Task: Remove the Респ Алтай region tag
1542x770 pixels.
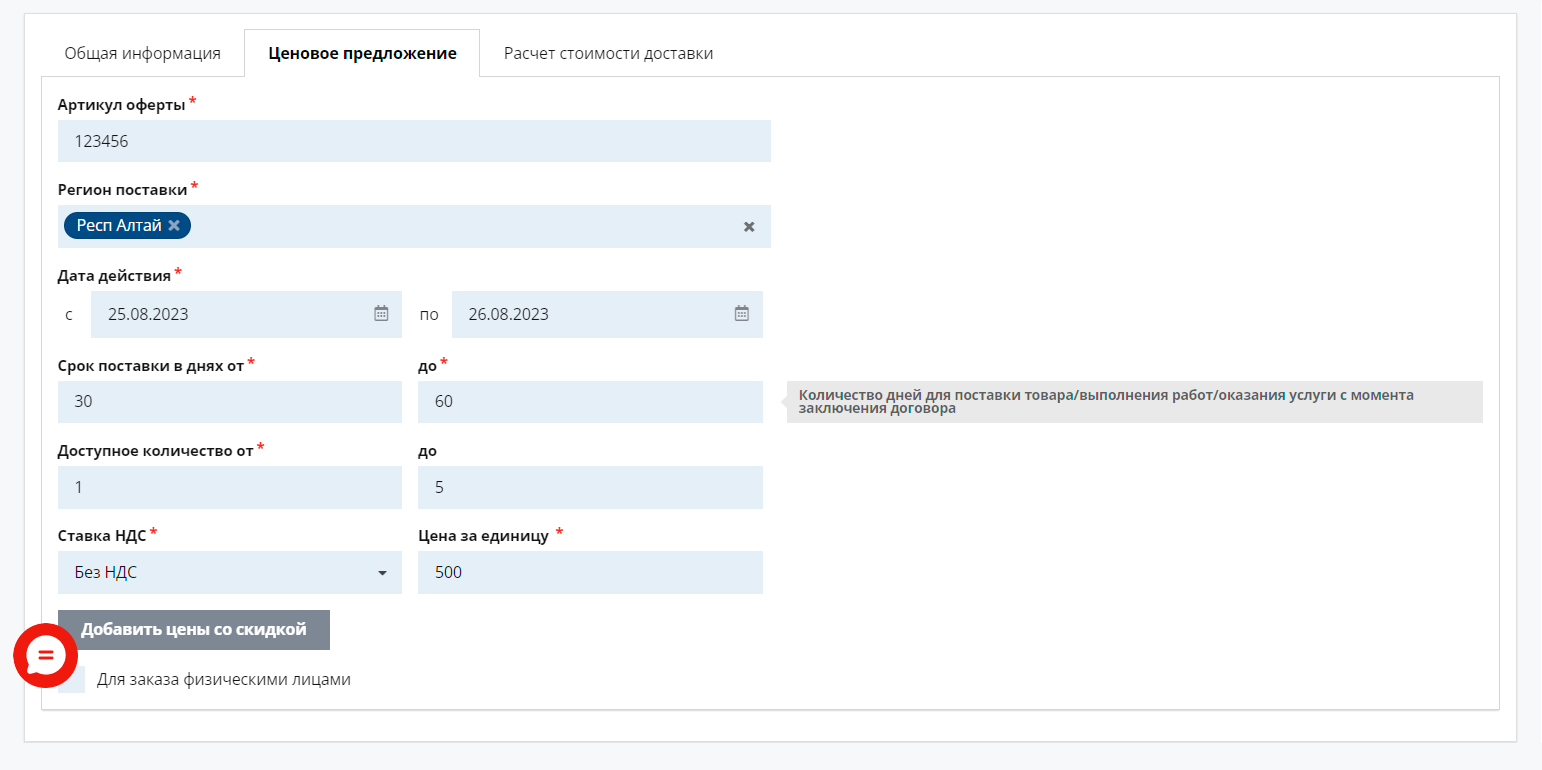Action: (x=174, y=226)
